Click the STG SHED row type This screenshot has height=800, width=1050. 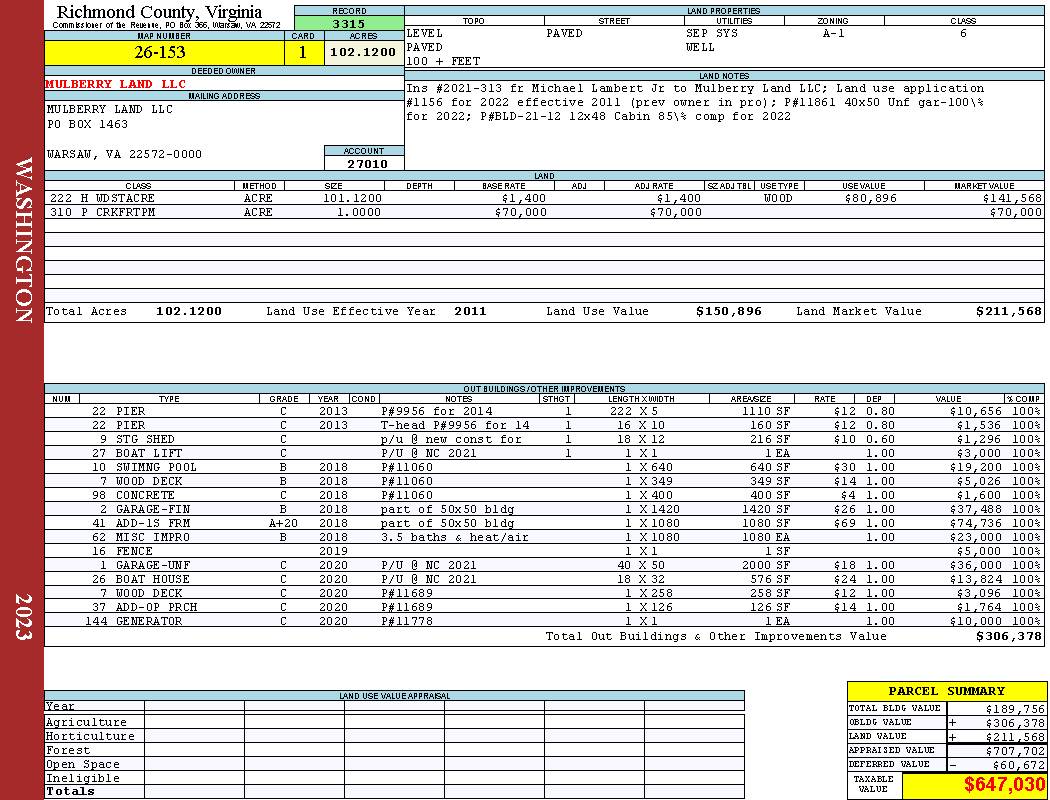coord(145,440)
